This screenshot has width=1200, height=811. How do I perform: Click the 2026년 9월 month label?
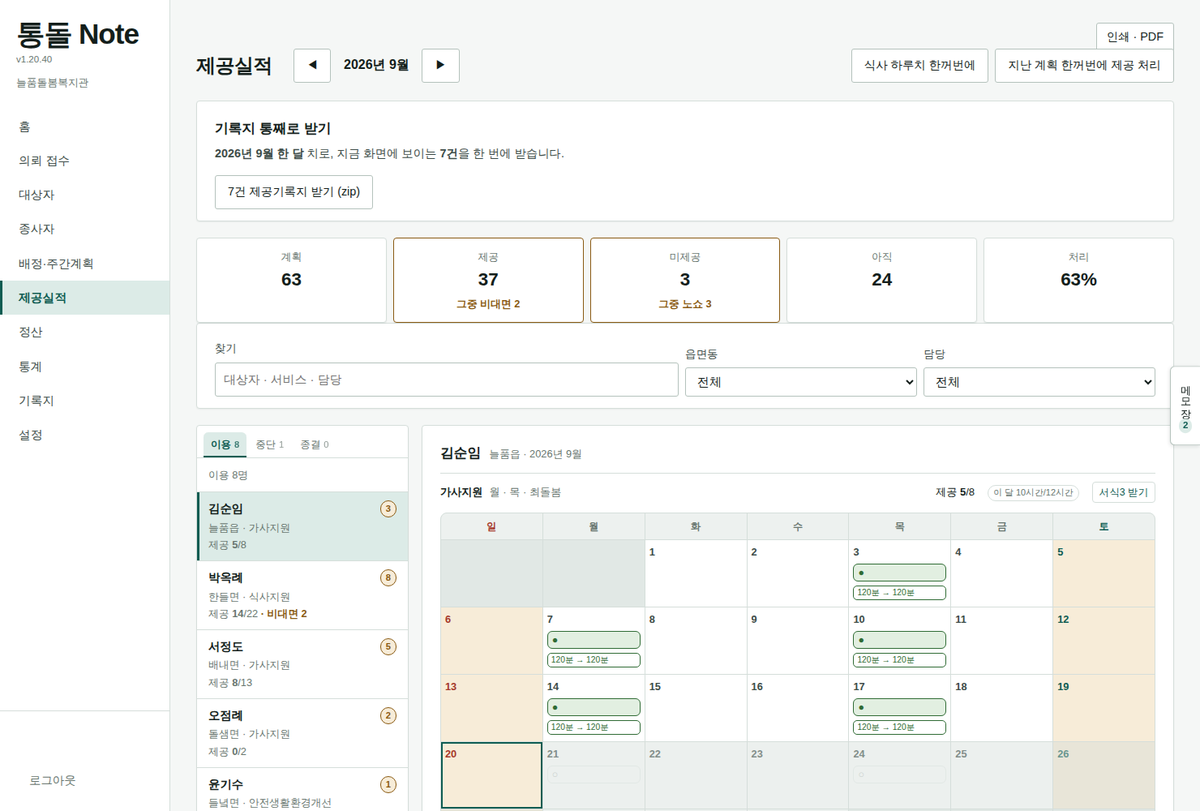[x=376, y=65]
